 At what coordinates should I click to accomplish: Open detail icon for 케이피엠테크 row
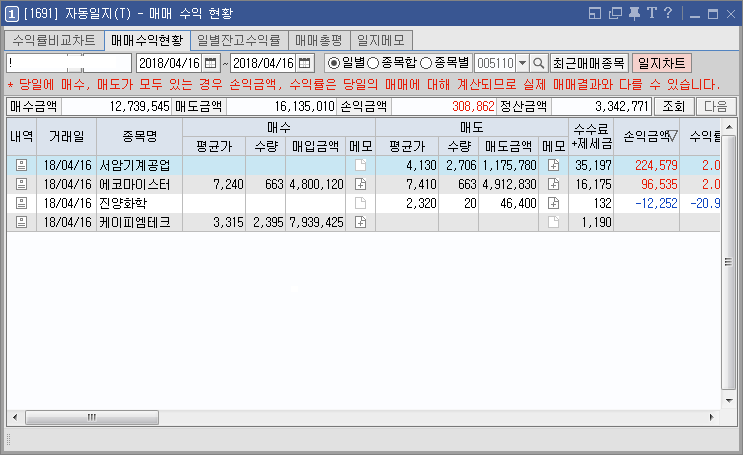tap(21, 222)
